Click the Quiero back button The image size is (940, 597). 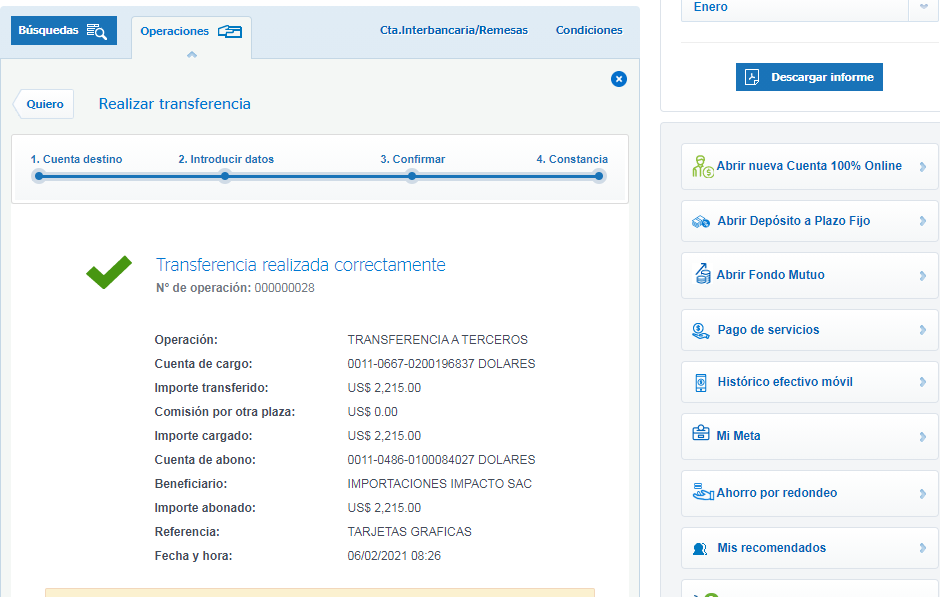pyautogui.click(x=45, y=104)
